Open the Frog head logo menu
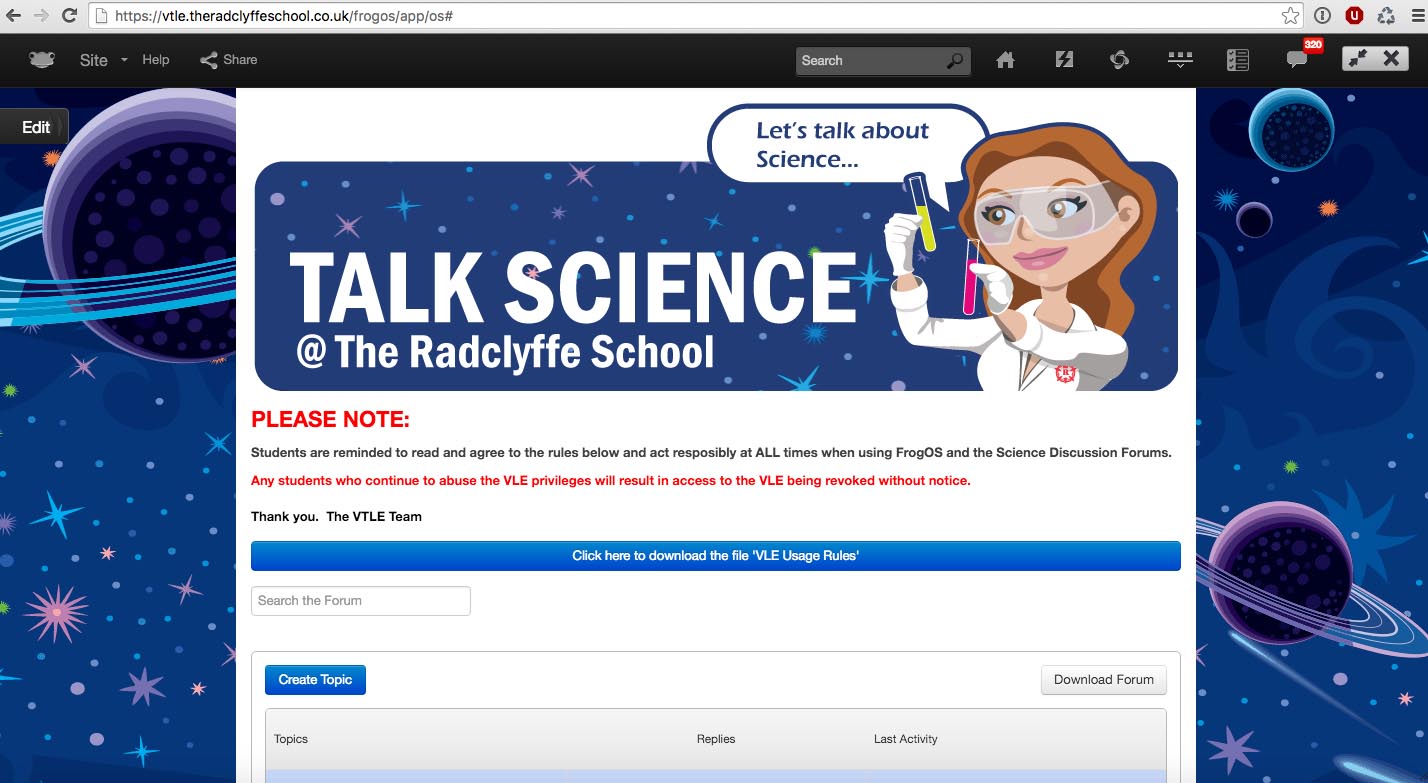Image resolution: width=1428 pixels, height=783 pixels. pos(42,60)
